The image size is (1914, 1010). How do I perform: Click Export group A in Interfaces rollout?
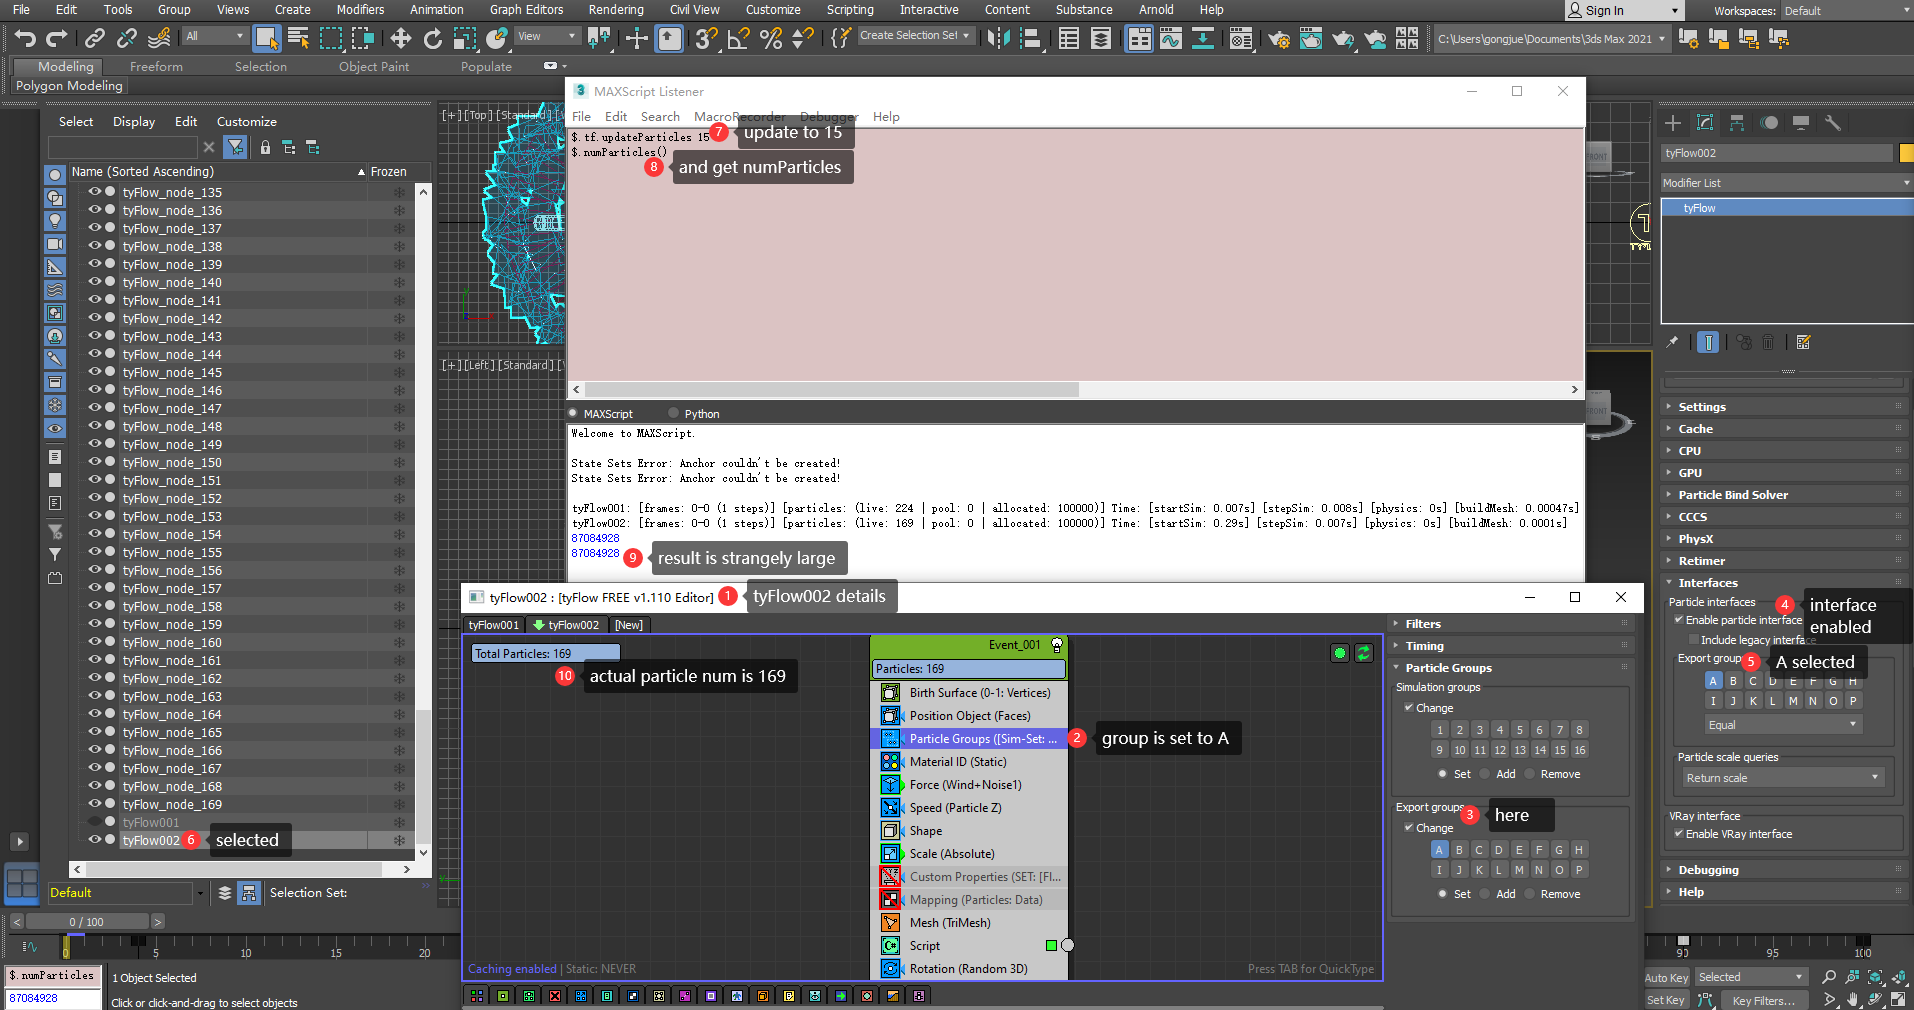point(1713,681)
